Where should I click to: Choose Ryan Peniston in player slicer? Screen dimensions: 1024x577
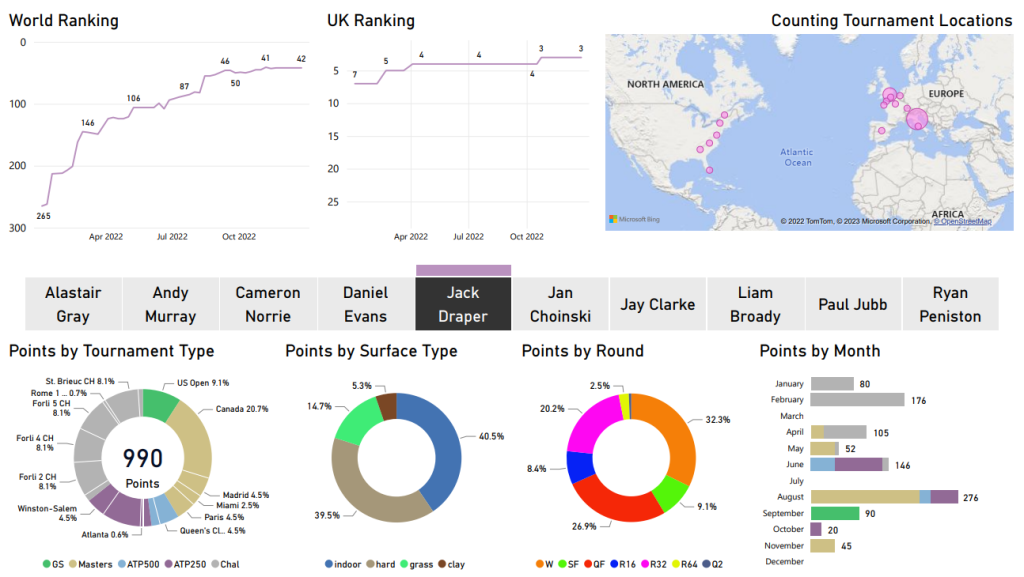(x=950, y=304)
